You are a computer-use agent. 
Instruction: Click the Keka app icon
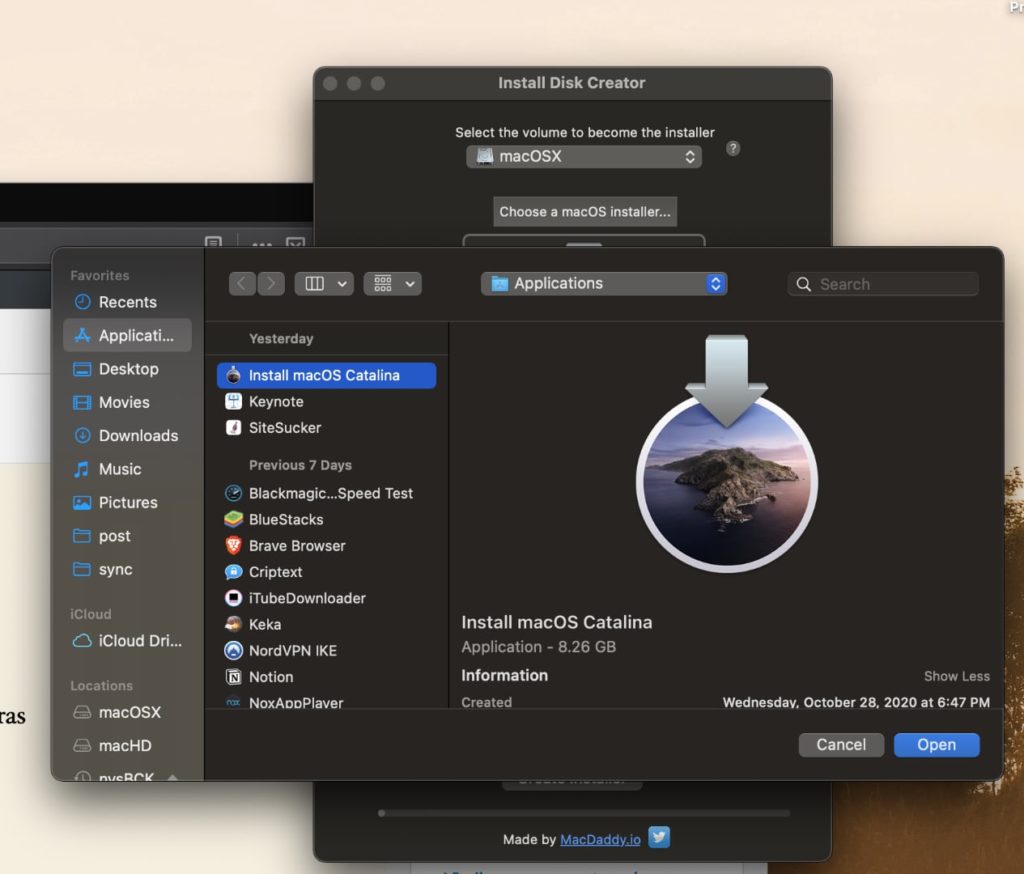click(233, 624)
